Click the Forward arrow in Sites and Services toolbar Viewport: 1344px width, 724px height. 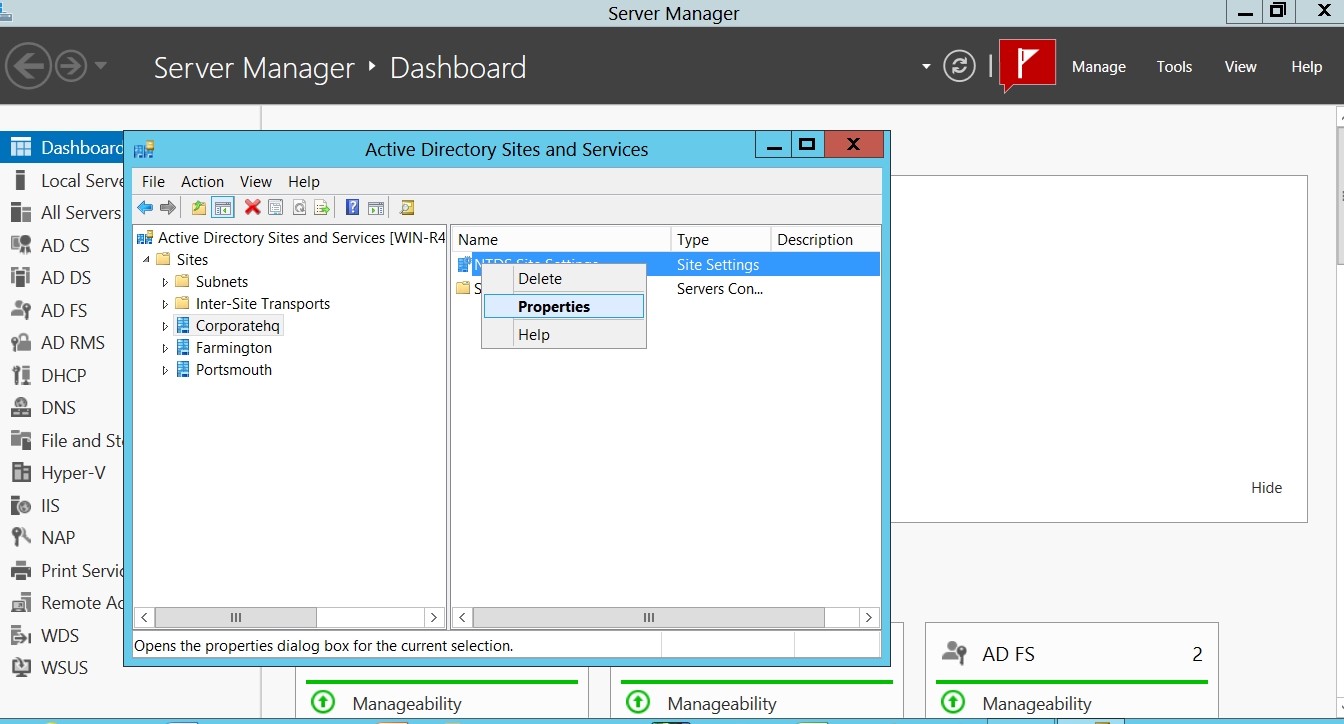pos(168,208)
